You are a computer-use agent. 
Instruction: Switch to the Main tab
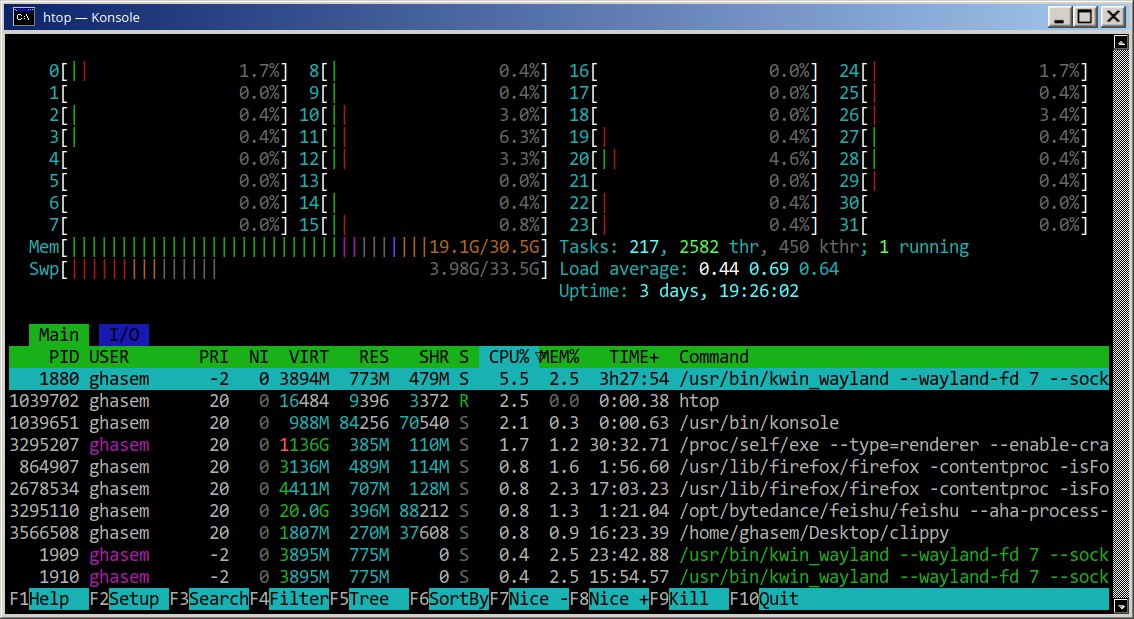pos(59,335)
